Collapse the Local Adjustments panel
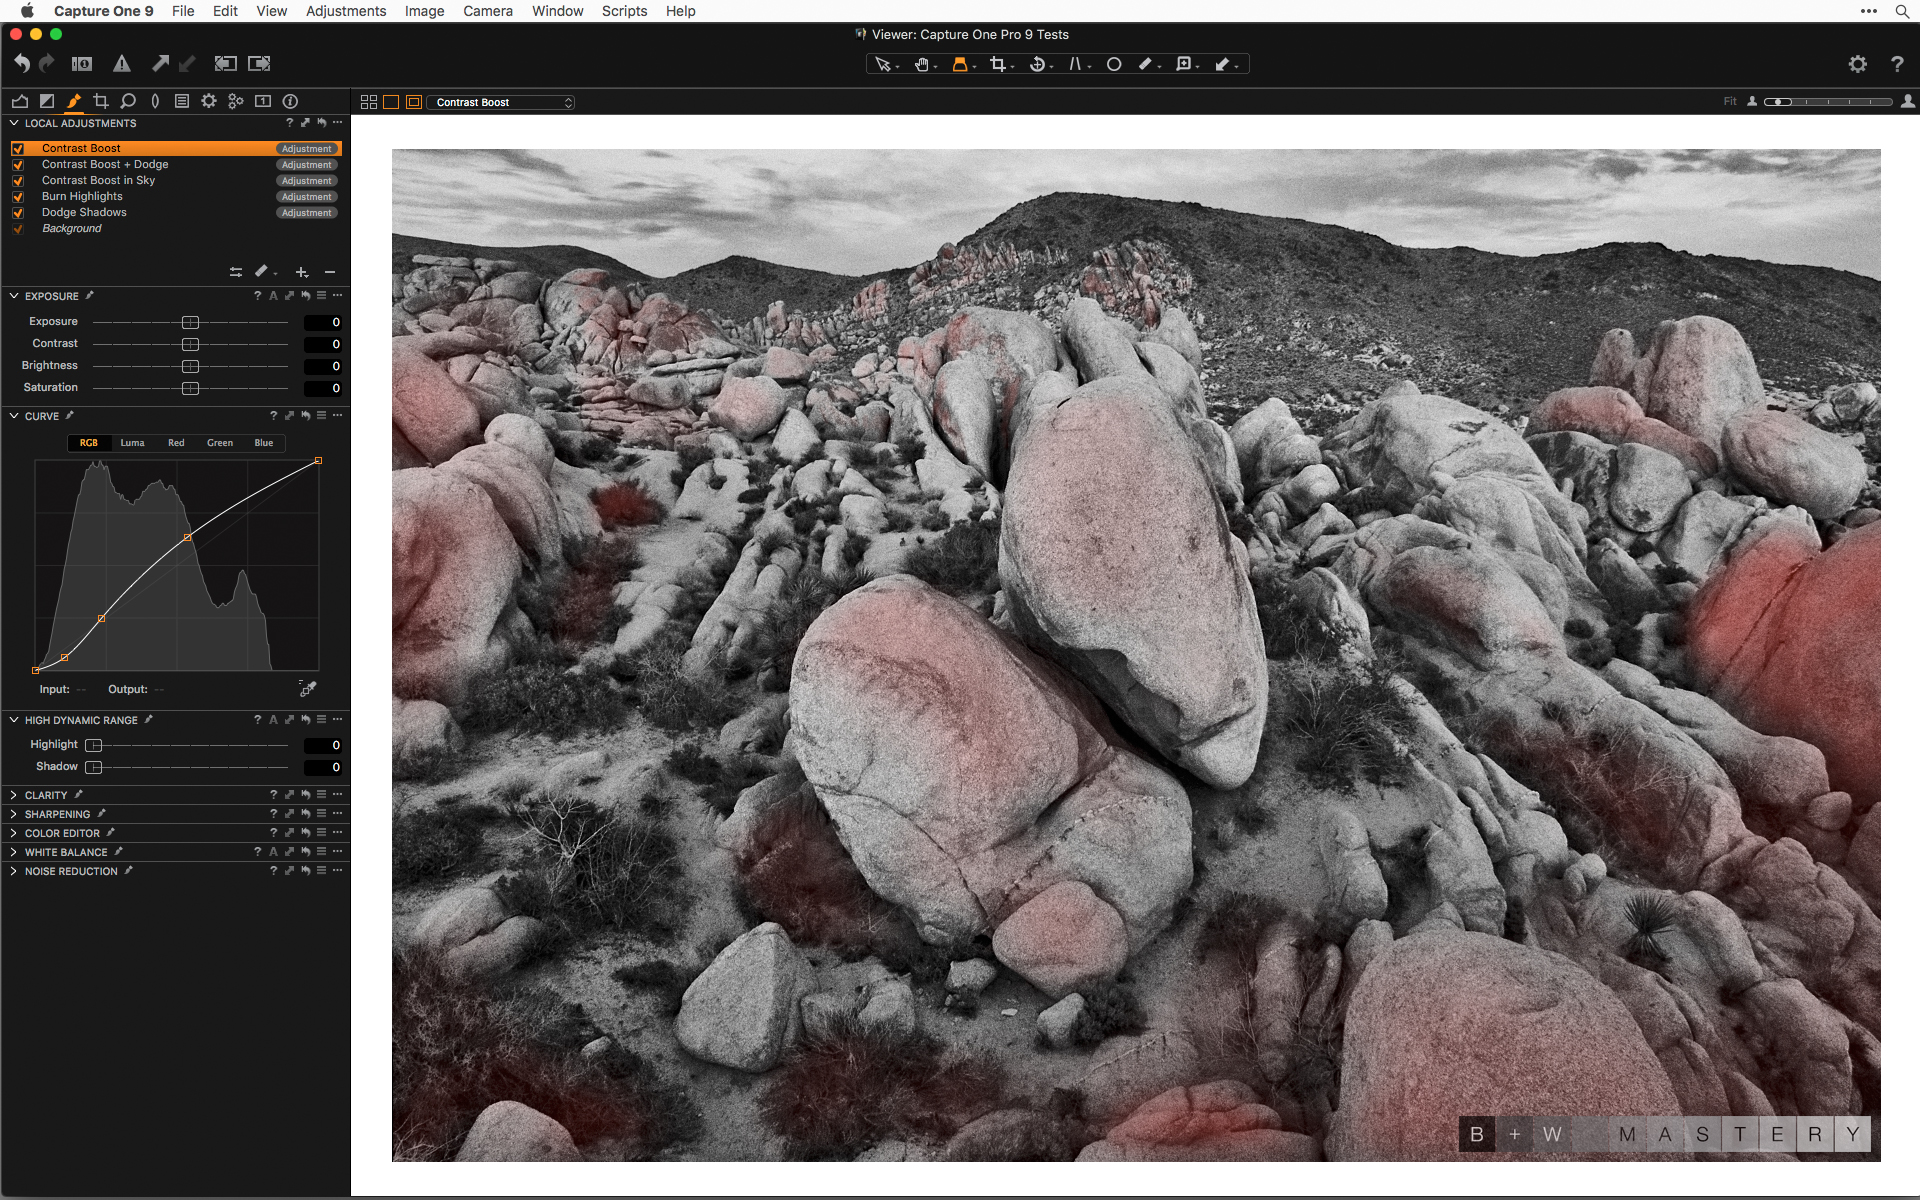The height and width of the screenshot is (1200, 1920). coord(14,123)
